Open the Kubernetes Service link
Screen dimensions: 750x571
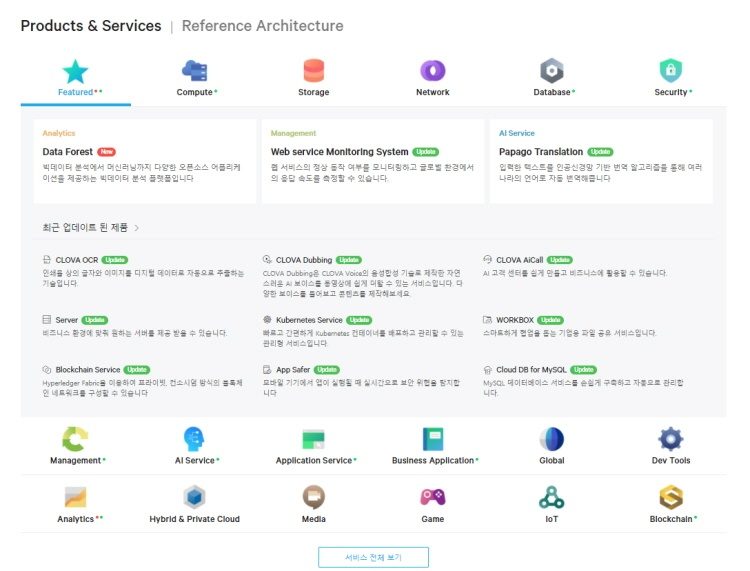[309, 319]
